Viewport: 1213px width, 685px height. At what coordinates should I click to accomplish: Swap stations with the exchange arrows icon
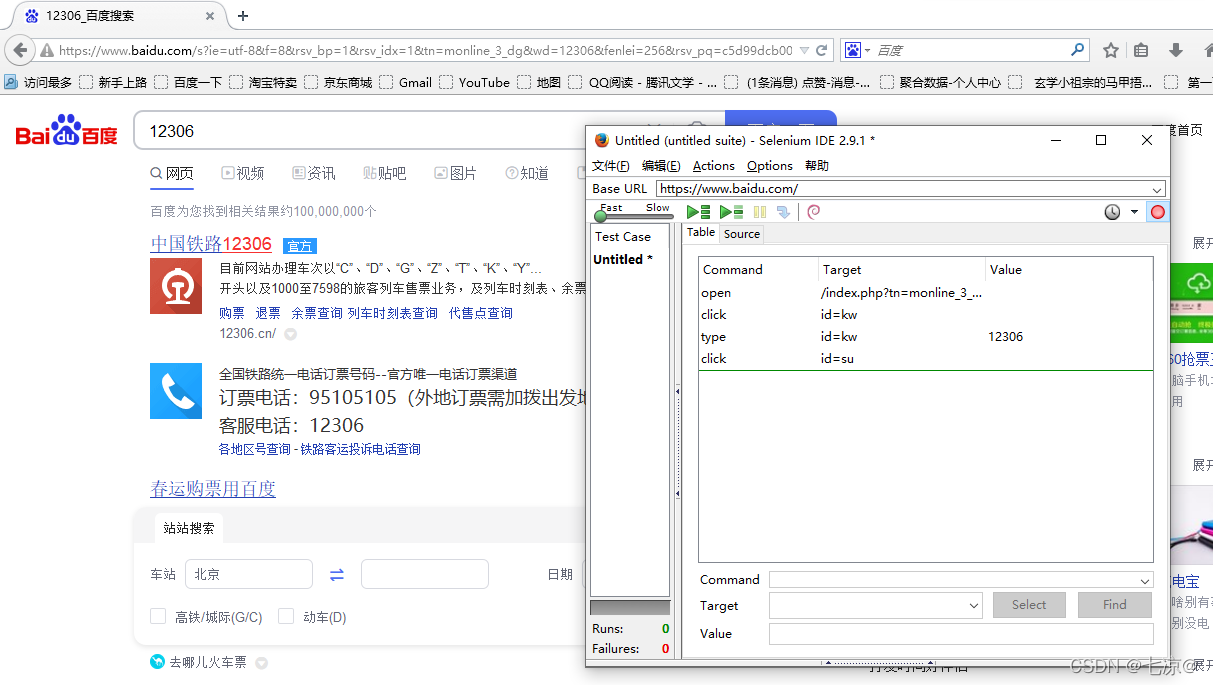coord(337,575)
